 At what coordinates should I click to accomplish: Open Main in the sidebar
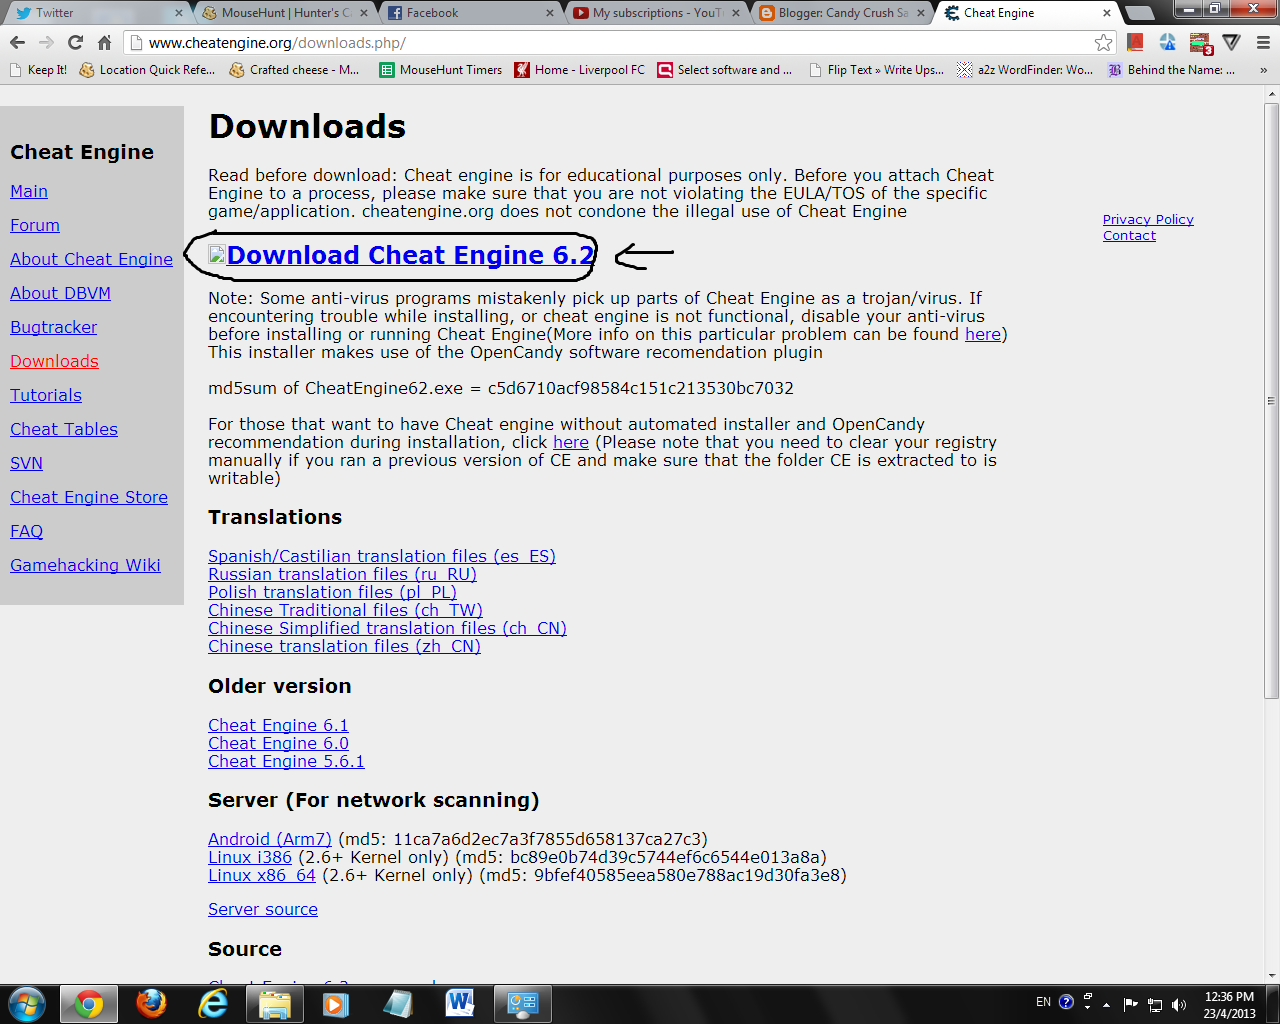(x=29, y=191)
